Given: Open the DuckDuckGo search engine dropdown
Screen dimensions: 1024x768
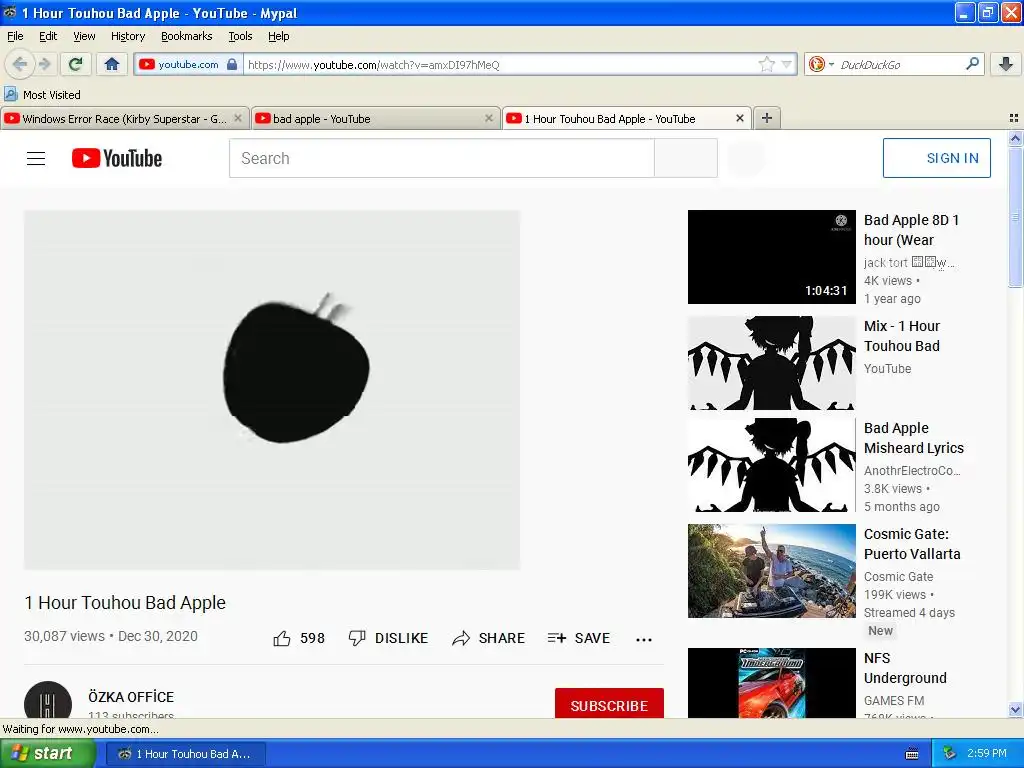Looking at the screenshot, I should coord(821,64).
